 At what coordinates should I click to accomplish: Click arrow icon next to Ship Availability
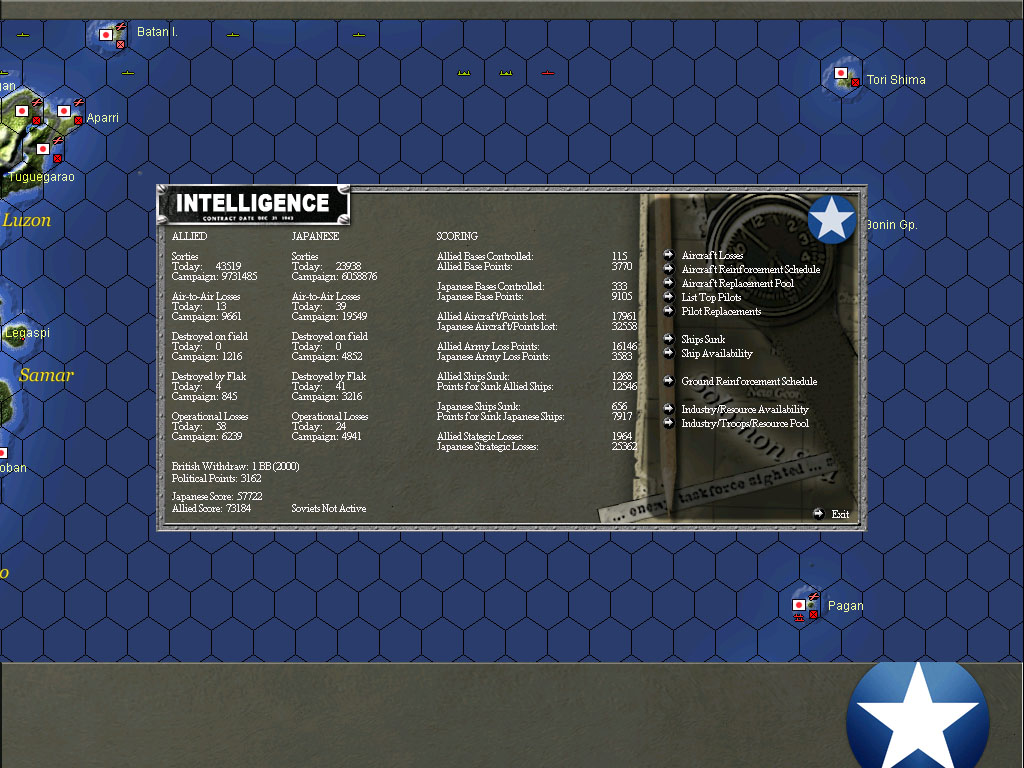[x=668, y=353]
